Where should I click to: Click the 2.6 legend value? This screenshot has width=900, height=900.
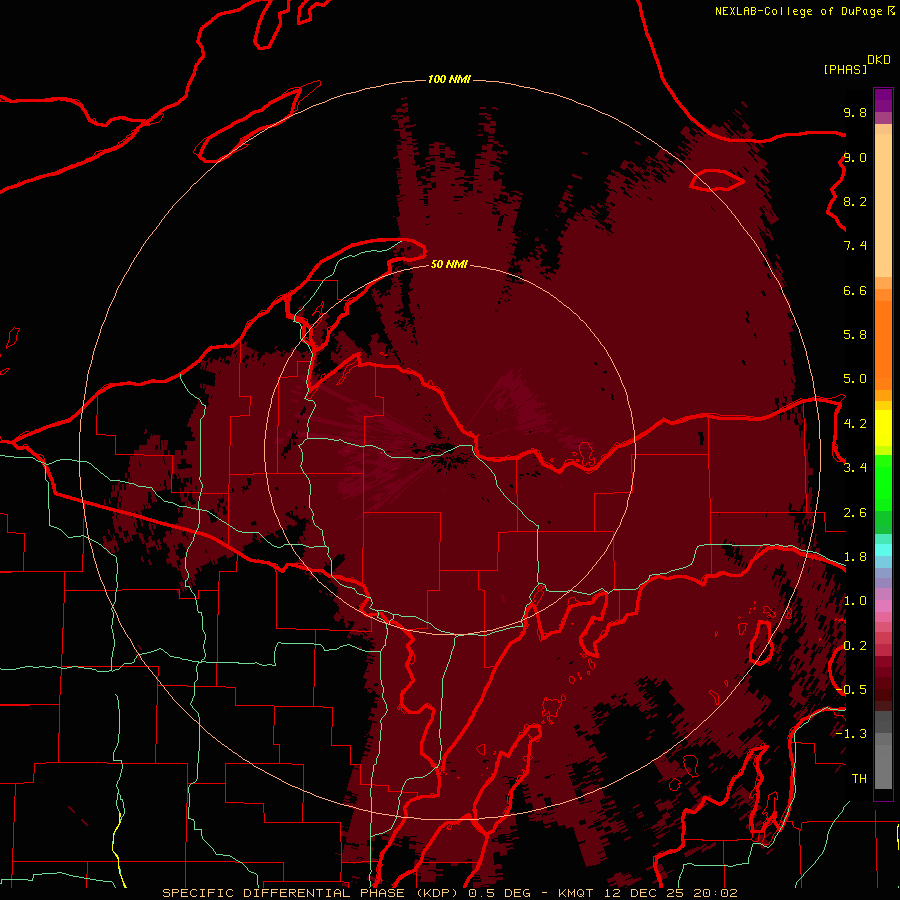click(x=855, y=513)
